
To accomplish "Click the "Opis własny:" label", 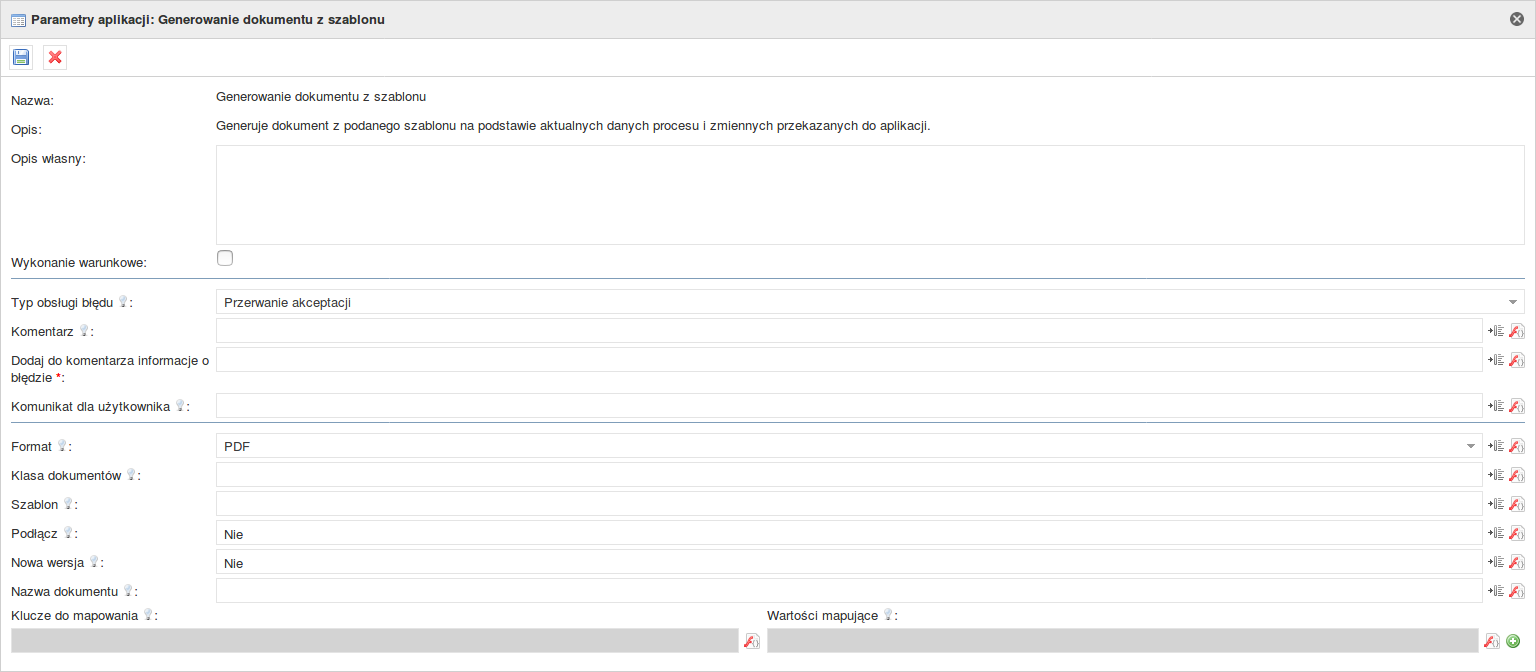I will pos(49,158).
